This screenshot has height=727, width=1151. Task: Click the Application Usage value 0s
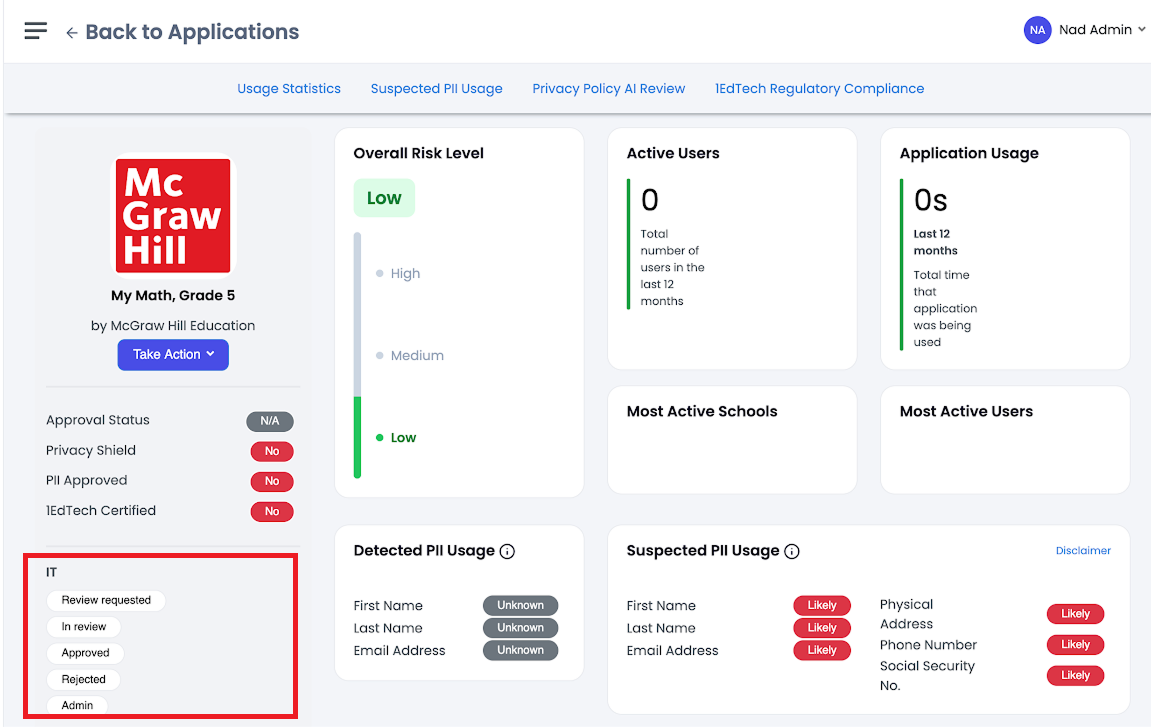[x=931, y=200]
